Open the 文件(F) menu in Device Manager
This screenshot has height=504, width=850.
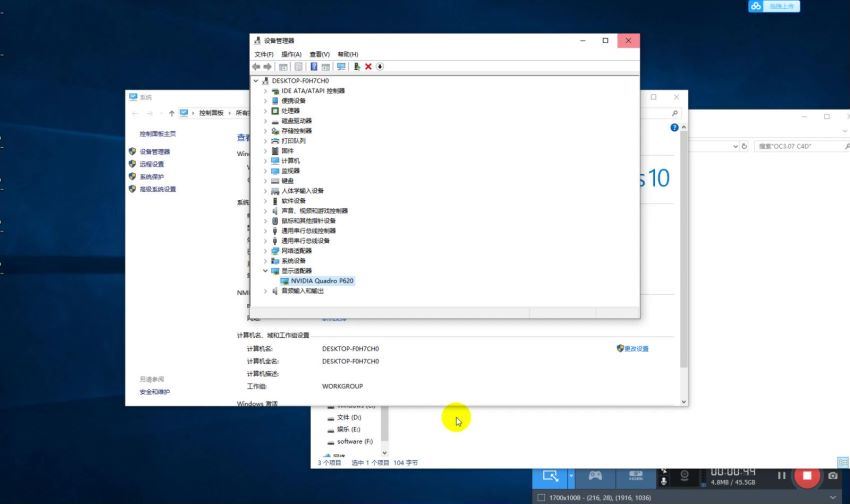[263, 54]
